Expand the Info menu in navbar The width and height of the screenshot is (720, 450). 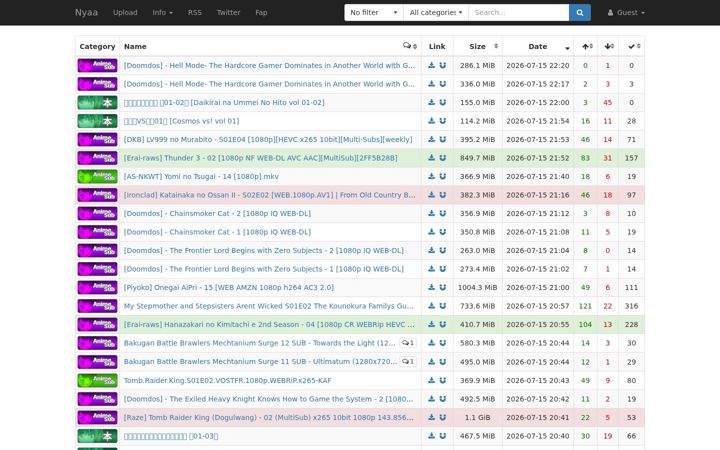click(163, 12)
